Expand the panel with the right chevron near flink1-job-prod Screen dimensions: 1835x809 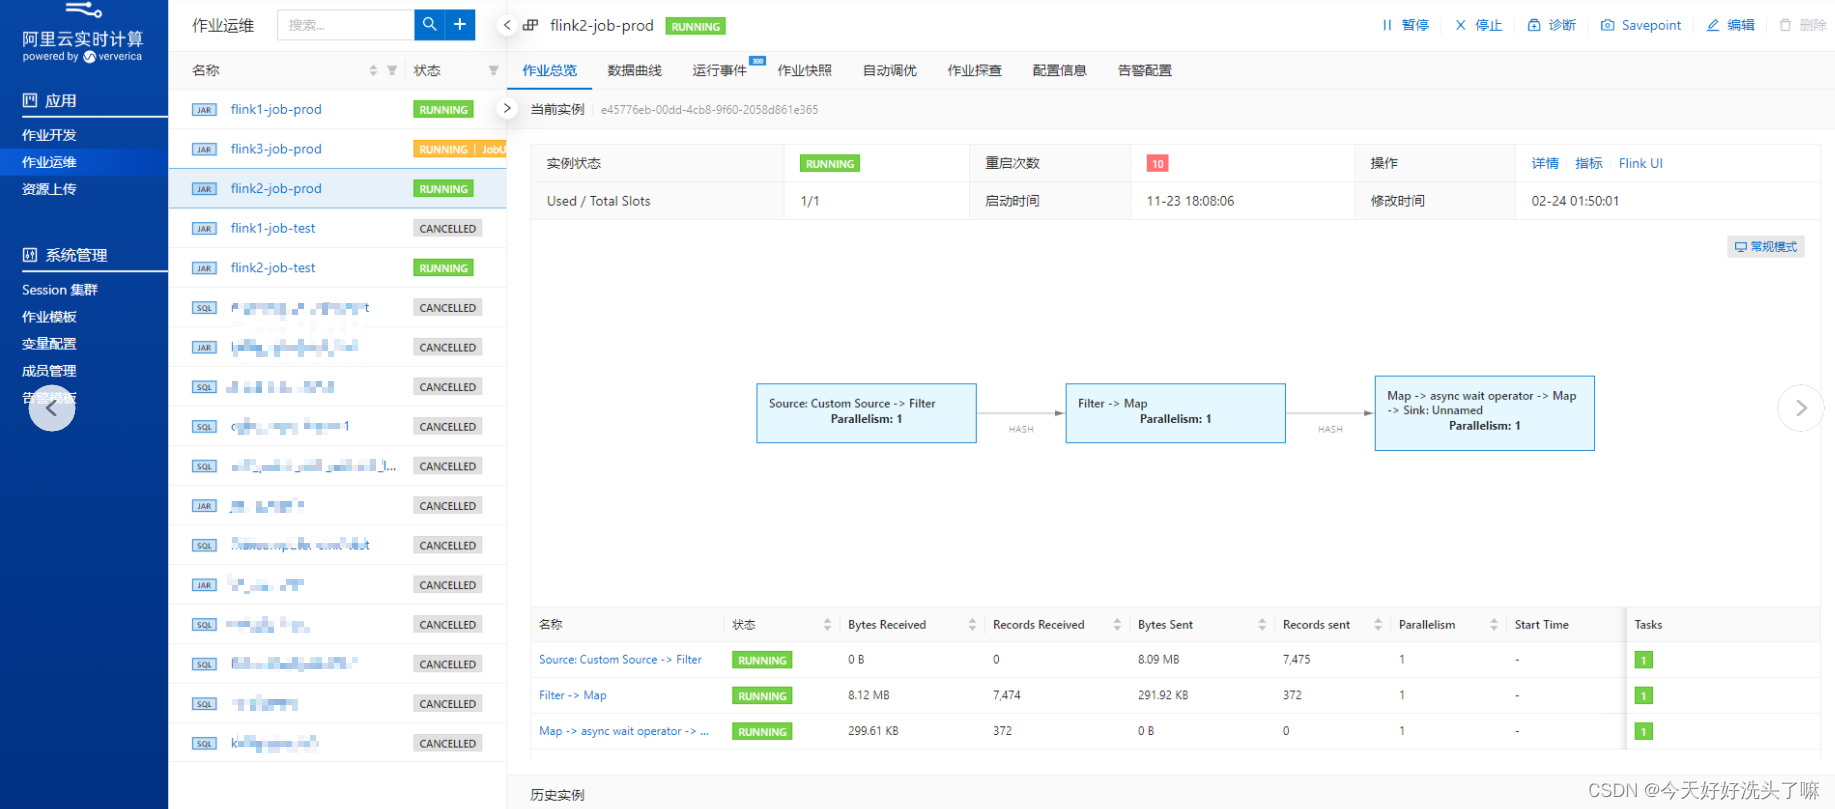[x=507, y=108]
